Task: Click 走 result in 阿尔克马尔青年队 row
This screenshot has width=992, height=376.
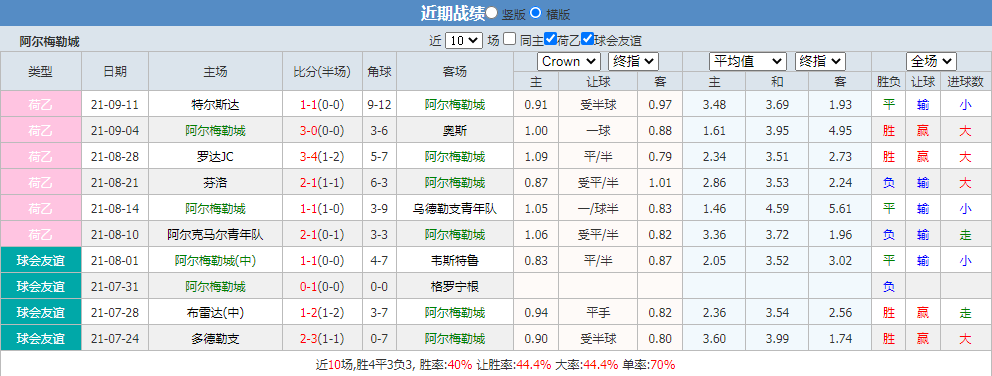Action: pos(965,235)
